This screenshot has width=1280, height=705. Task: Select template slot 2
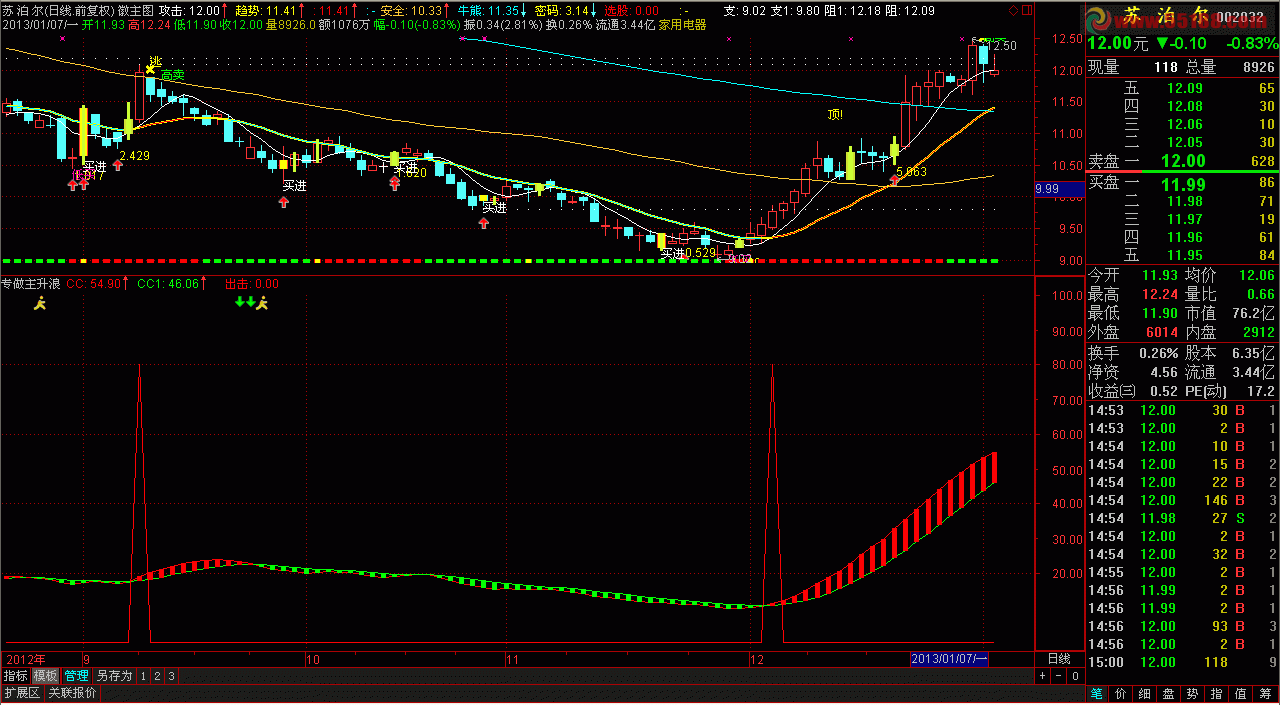click(x=157, y=676)
